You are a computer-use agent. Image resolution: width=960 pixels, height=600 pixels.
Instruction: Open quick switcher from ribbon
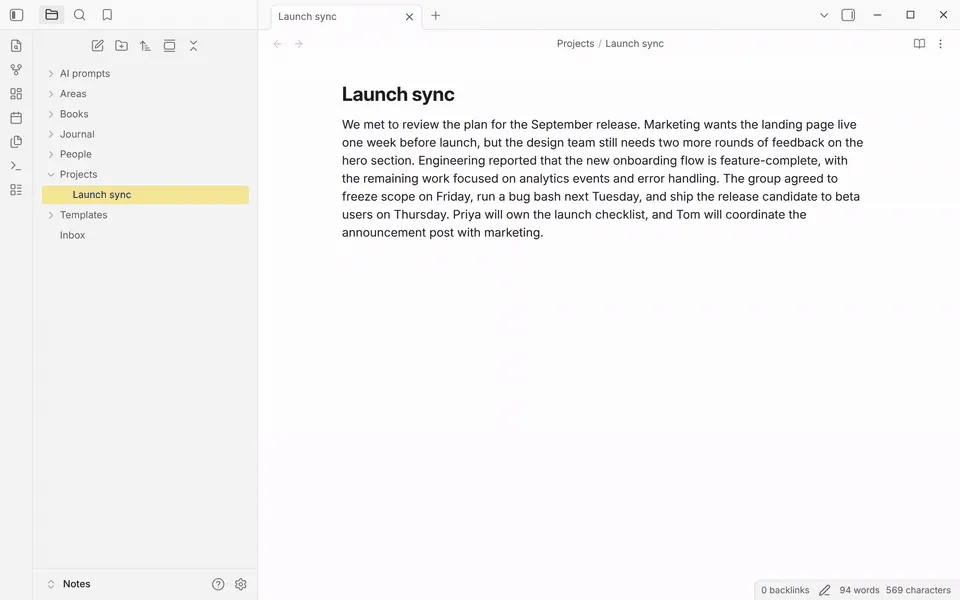pyautogui.click(x=17, y=46)
